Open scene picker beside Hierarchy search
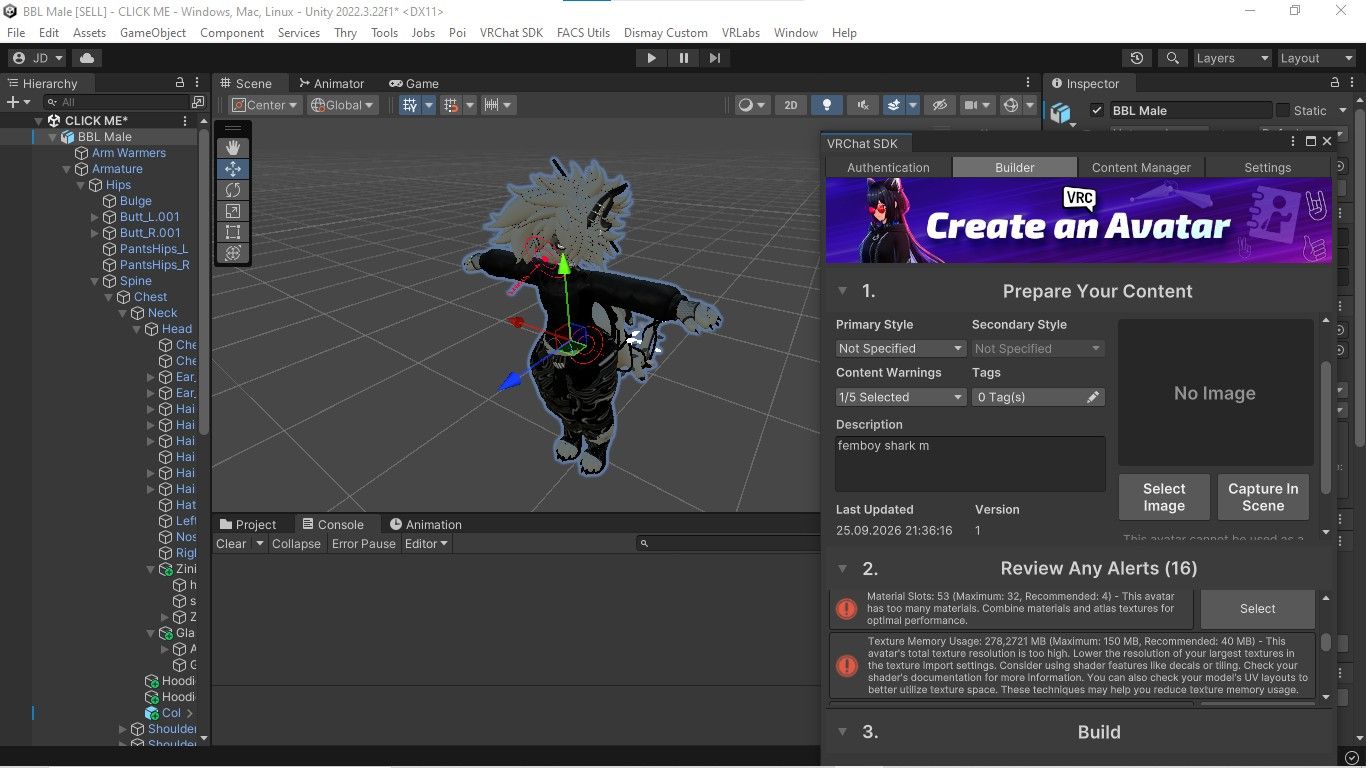This screenshot has height=768, width=1366. 198,102
